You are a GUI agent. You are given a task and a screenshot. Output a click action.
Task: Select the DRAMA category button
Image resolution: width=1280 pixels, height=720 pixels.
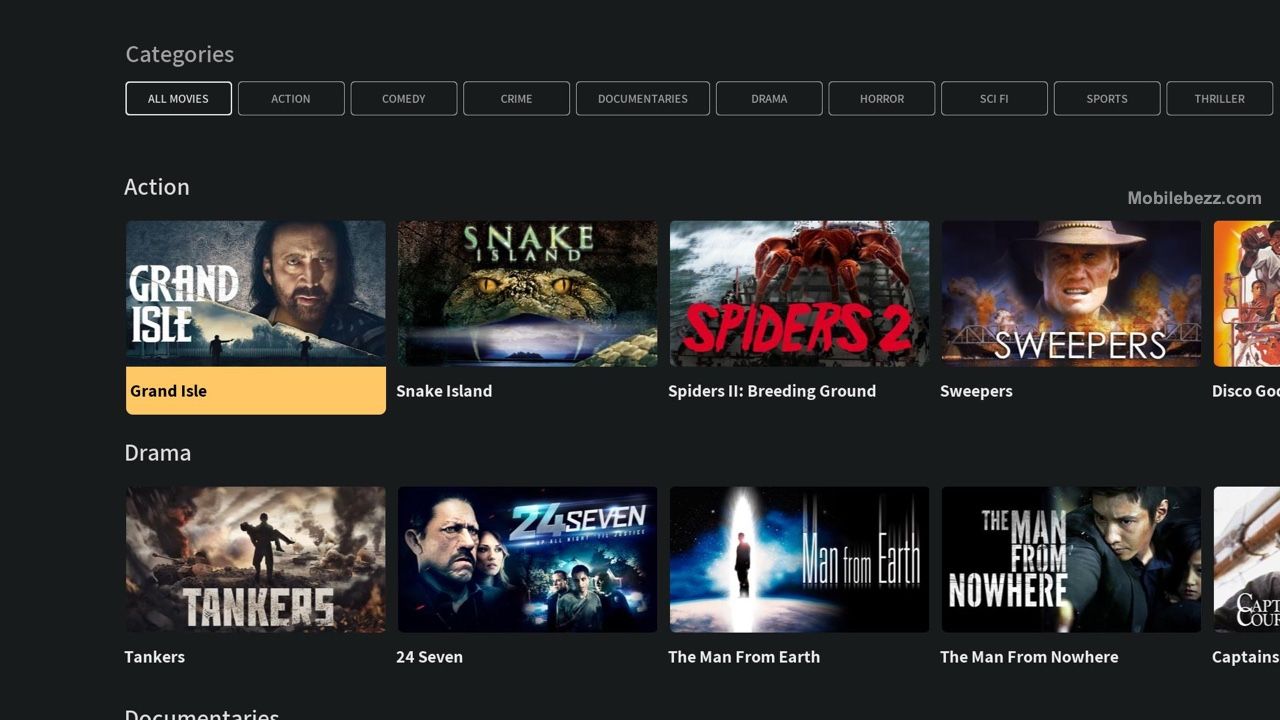[x=769, y=99]
